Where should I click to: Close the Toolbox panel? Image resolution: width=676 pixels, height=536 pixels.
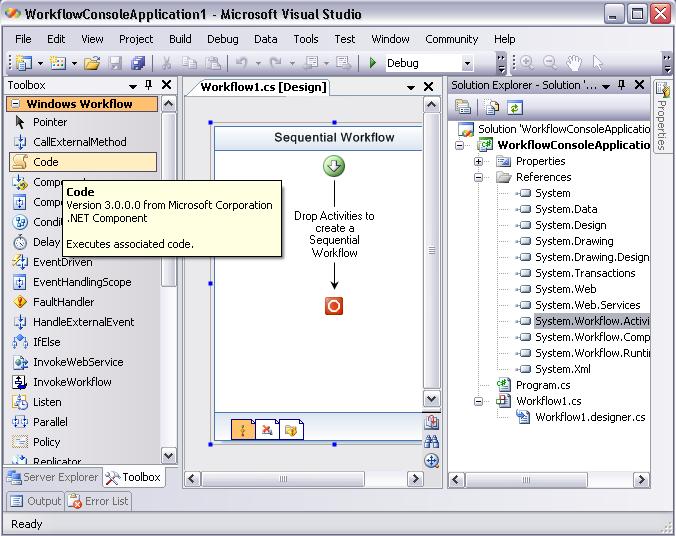167,85
